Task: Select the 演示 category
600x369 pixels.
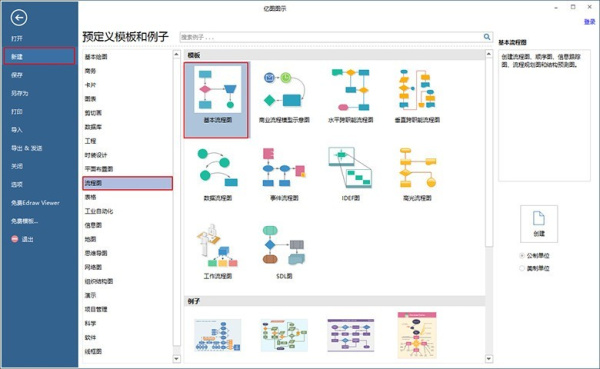Action: point(90,295)
